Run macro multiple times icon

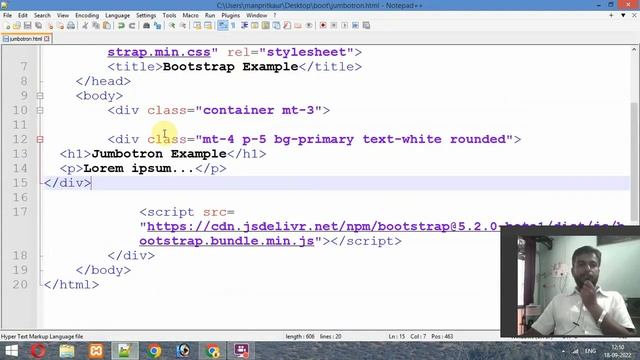[x=355, y=25]
